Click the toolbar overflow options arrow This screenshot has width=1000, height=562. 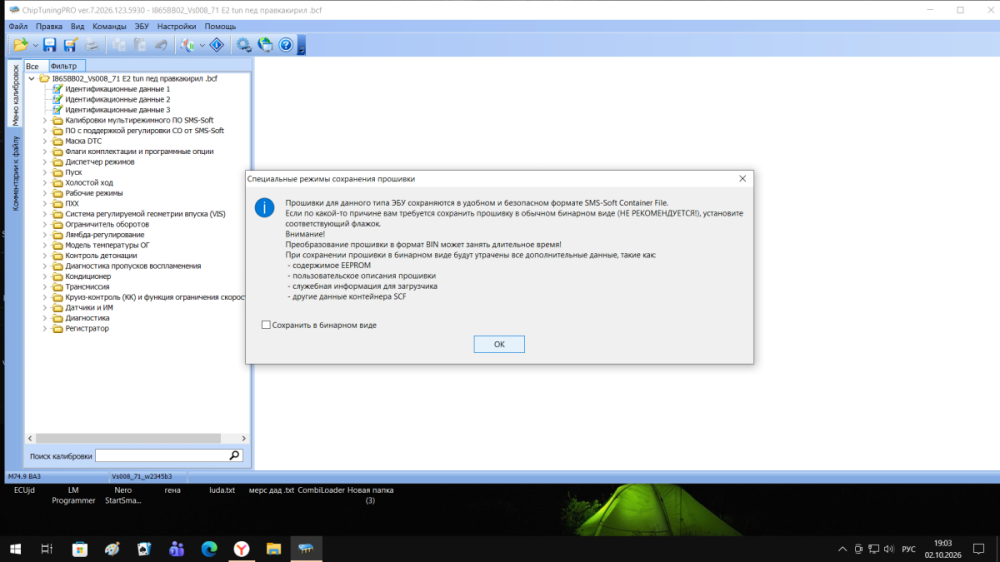(x=302, y=45)
